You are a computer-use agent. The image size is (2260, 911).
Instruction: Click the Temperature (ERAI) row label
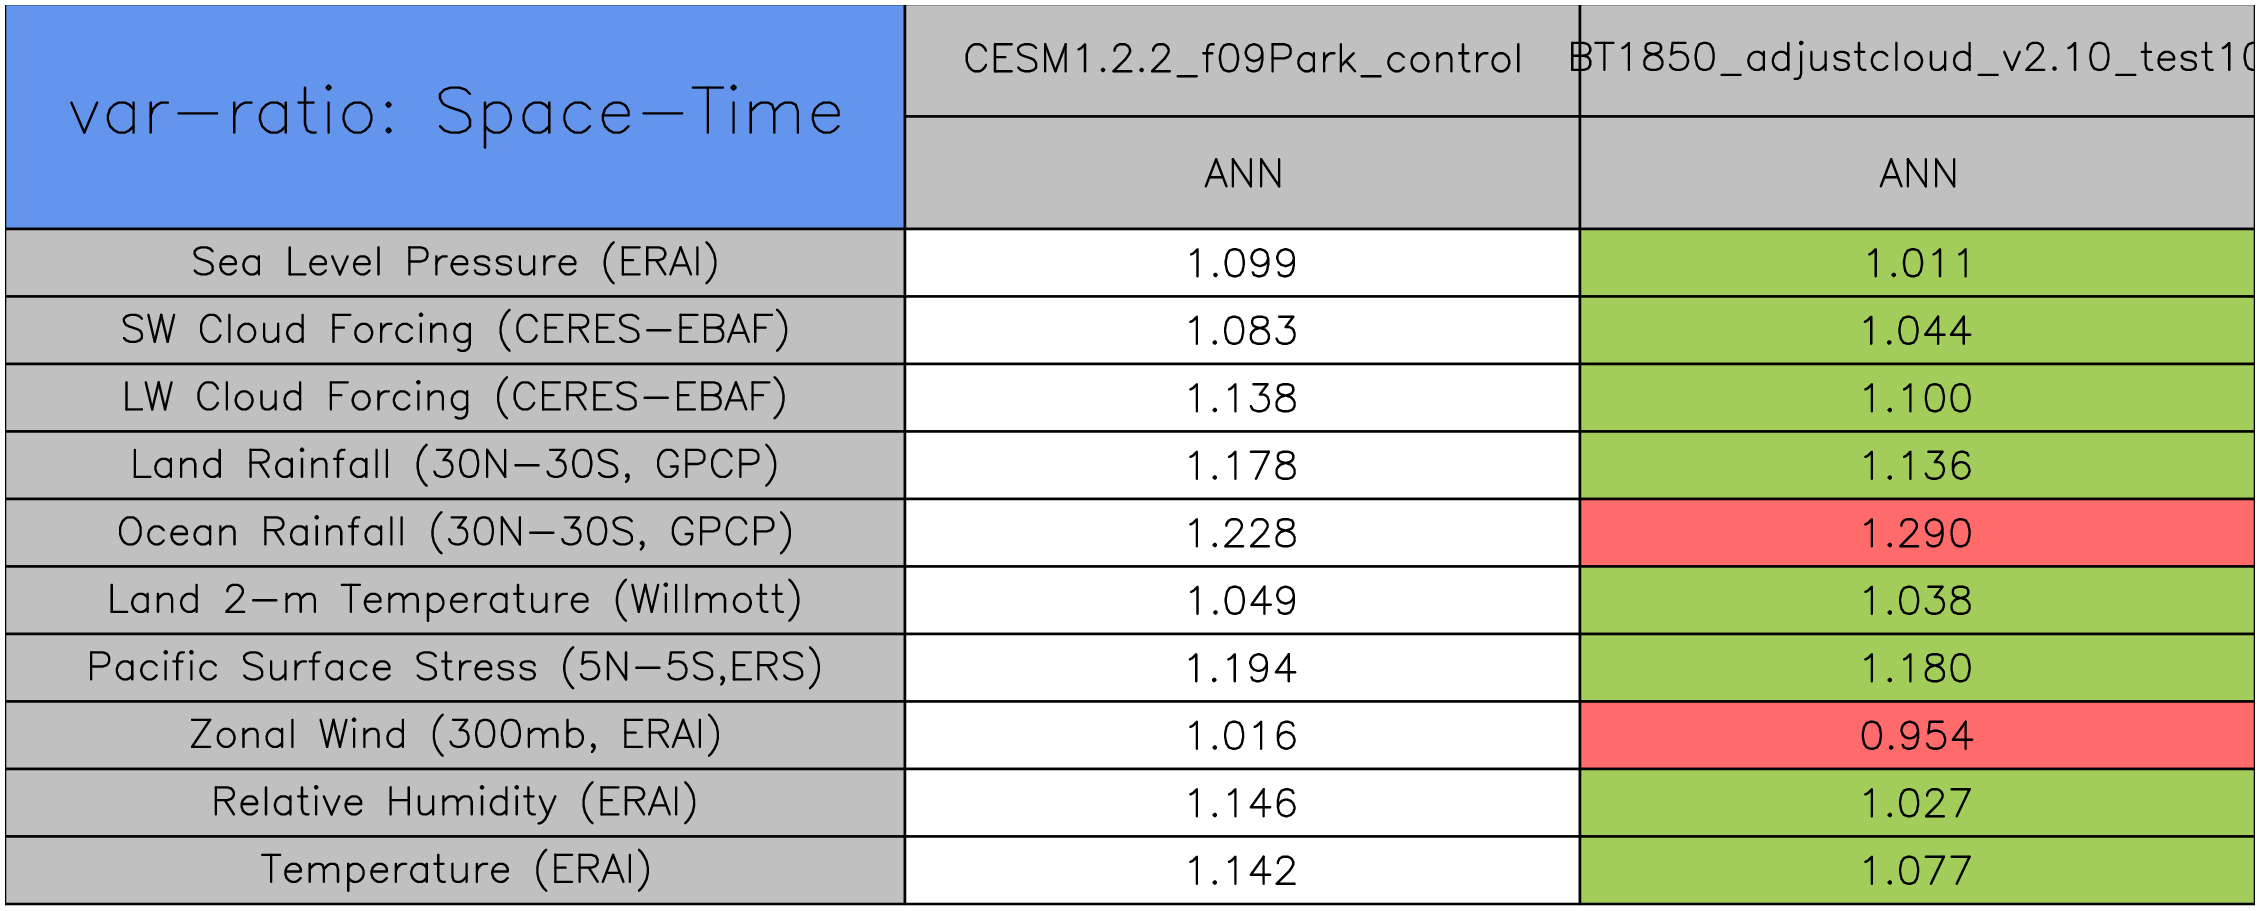tap(455, 870)
